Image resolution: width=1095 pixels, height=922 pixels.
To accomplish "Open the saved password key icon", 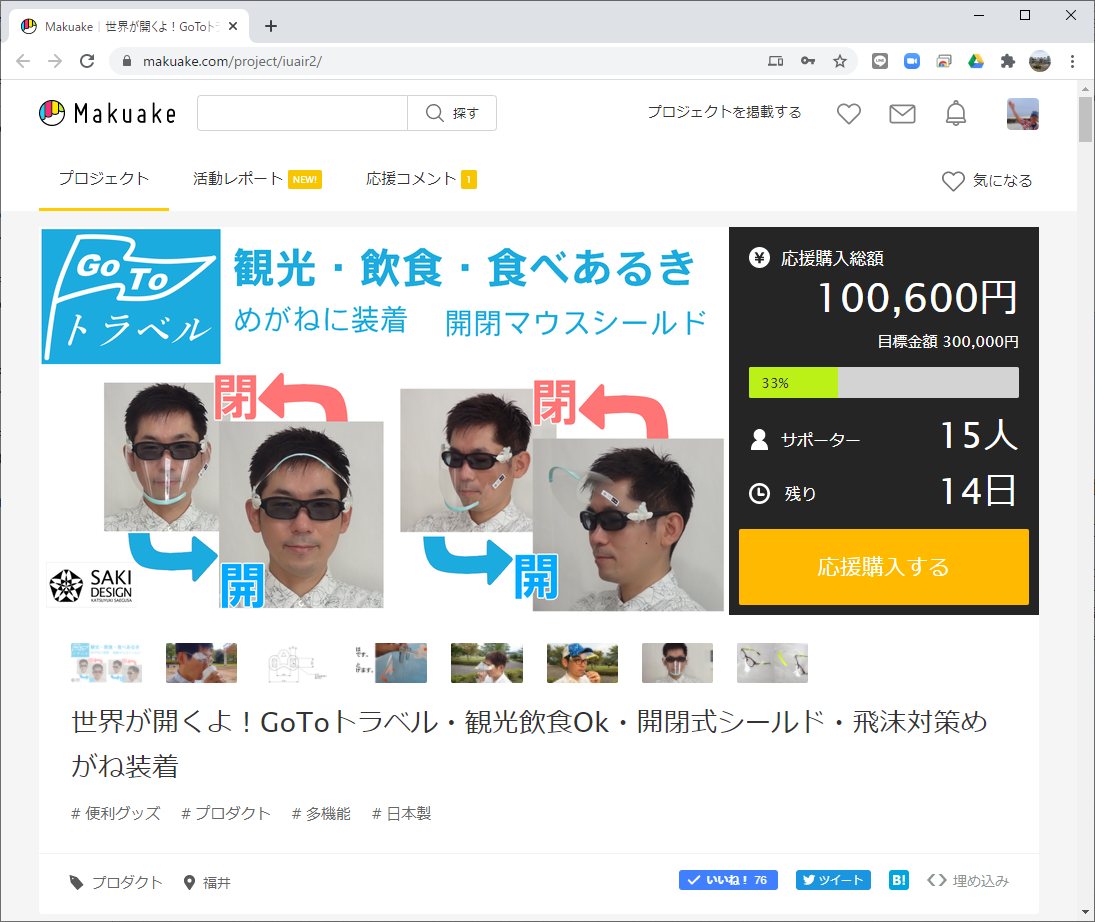I will pos(808,61).
